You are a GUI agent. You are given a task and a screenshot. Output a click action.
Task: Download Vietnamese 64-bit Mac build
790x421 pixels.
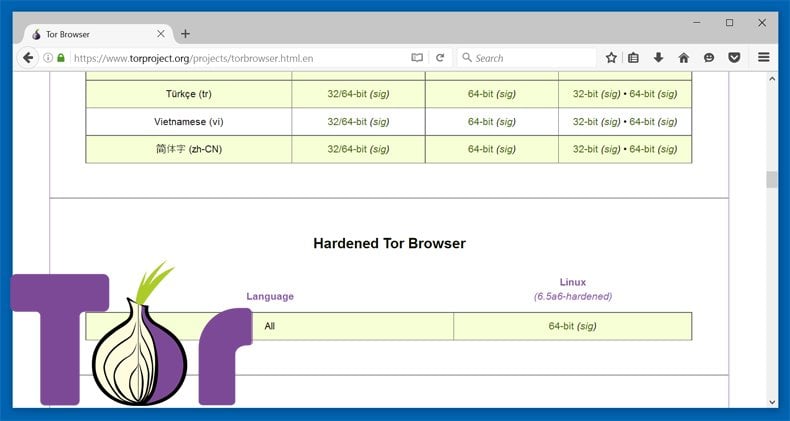point(480,122)
